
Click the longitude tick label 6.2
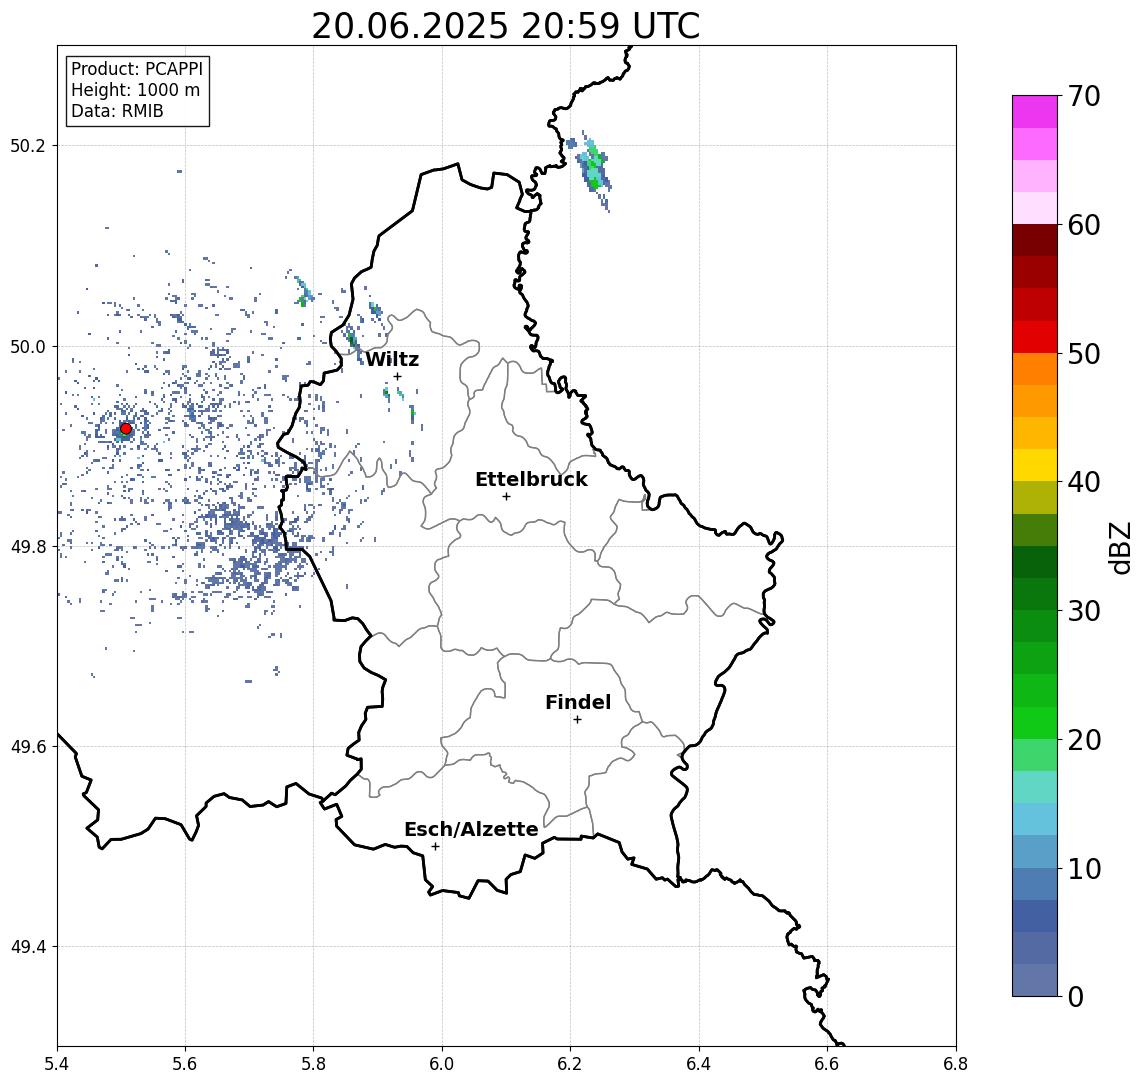570,1064
